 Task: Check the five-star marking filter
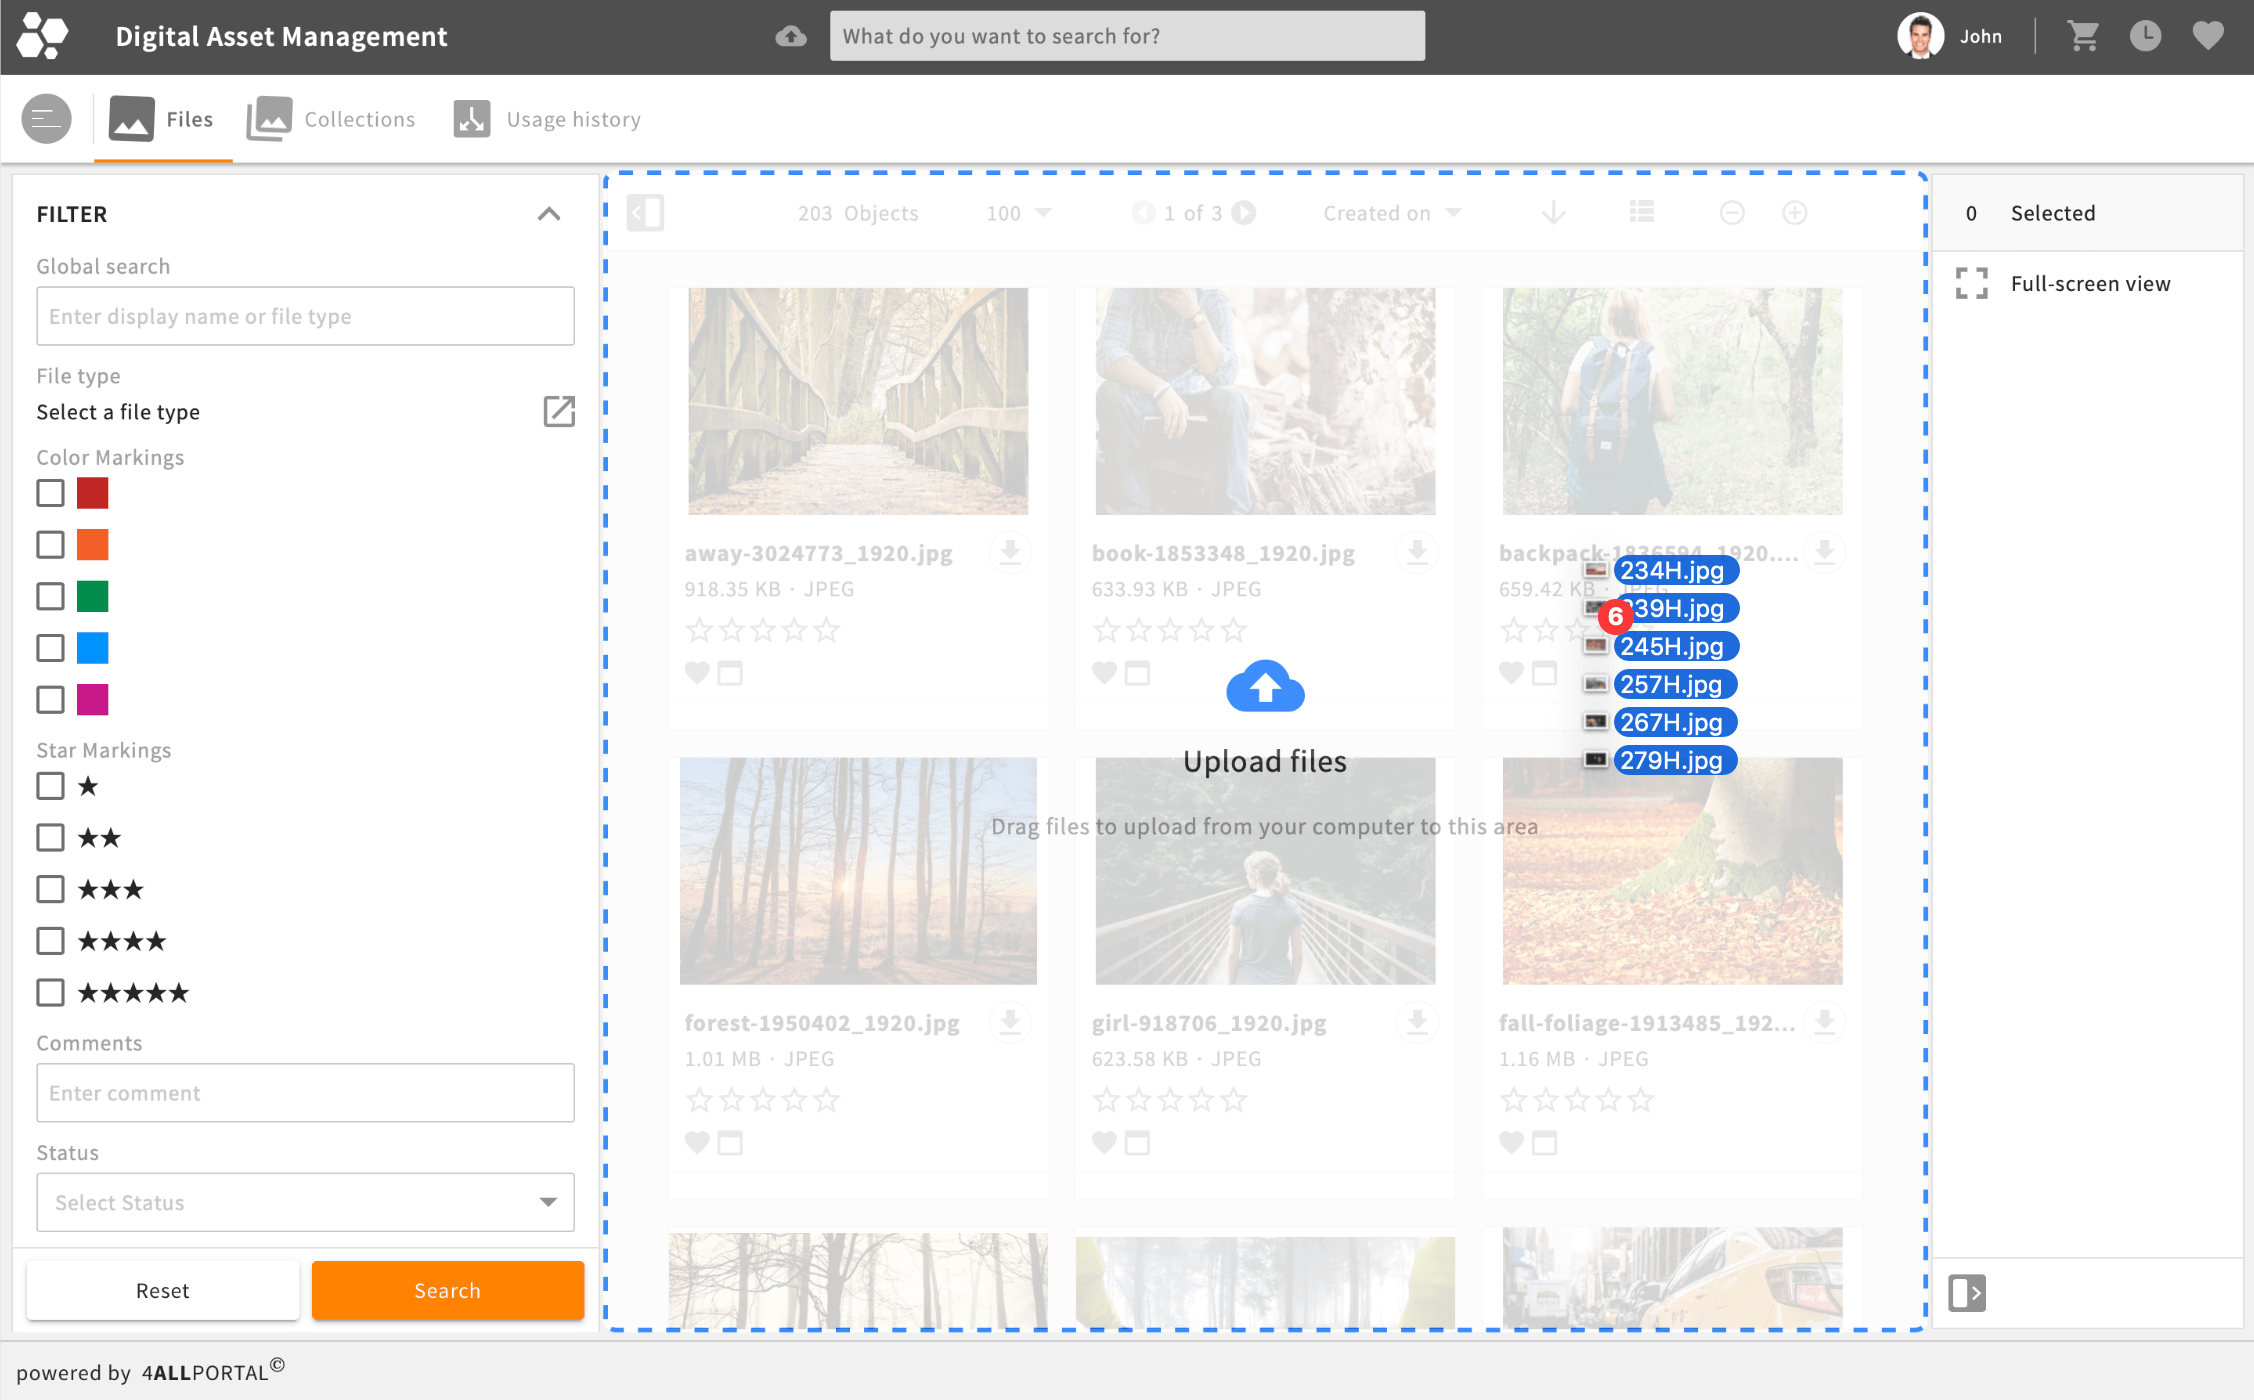click(50, 993)
